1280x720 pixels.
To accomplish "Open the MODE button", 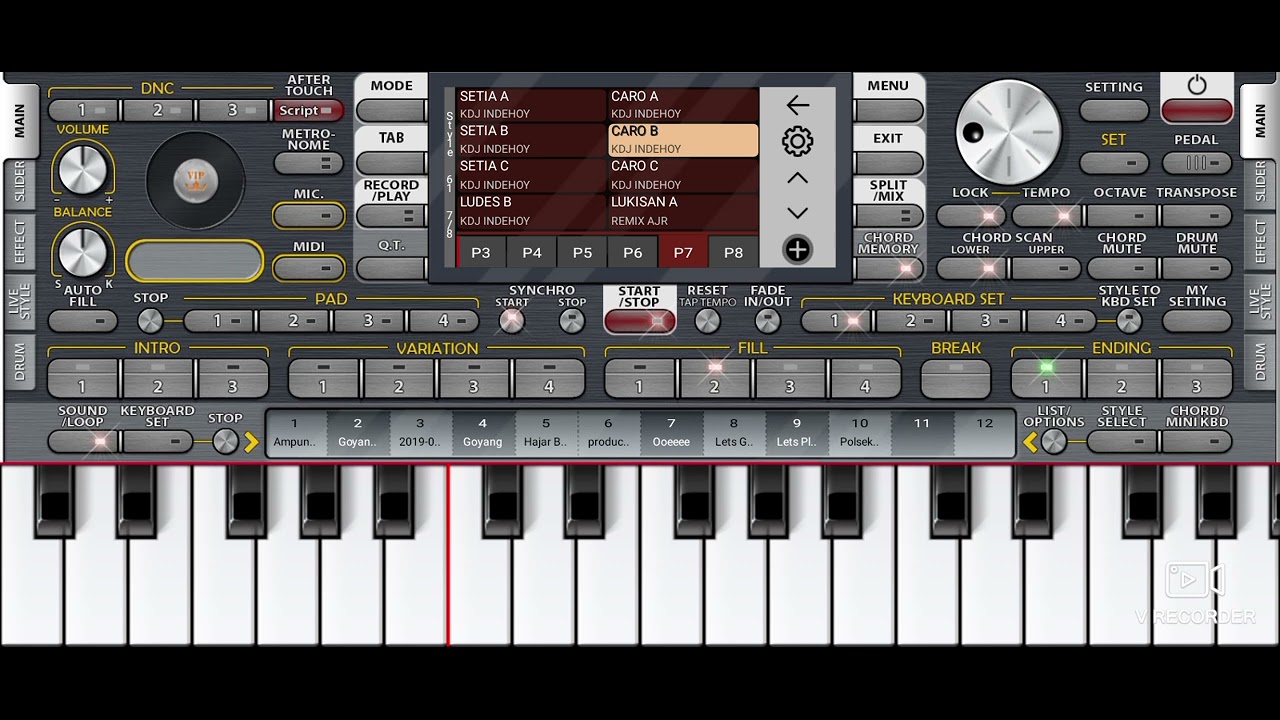I will tap(391, 111).
